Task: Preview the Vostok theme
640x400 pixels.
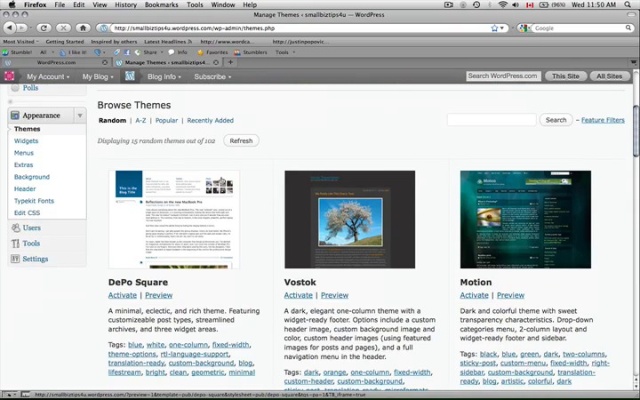Action: 335,295
